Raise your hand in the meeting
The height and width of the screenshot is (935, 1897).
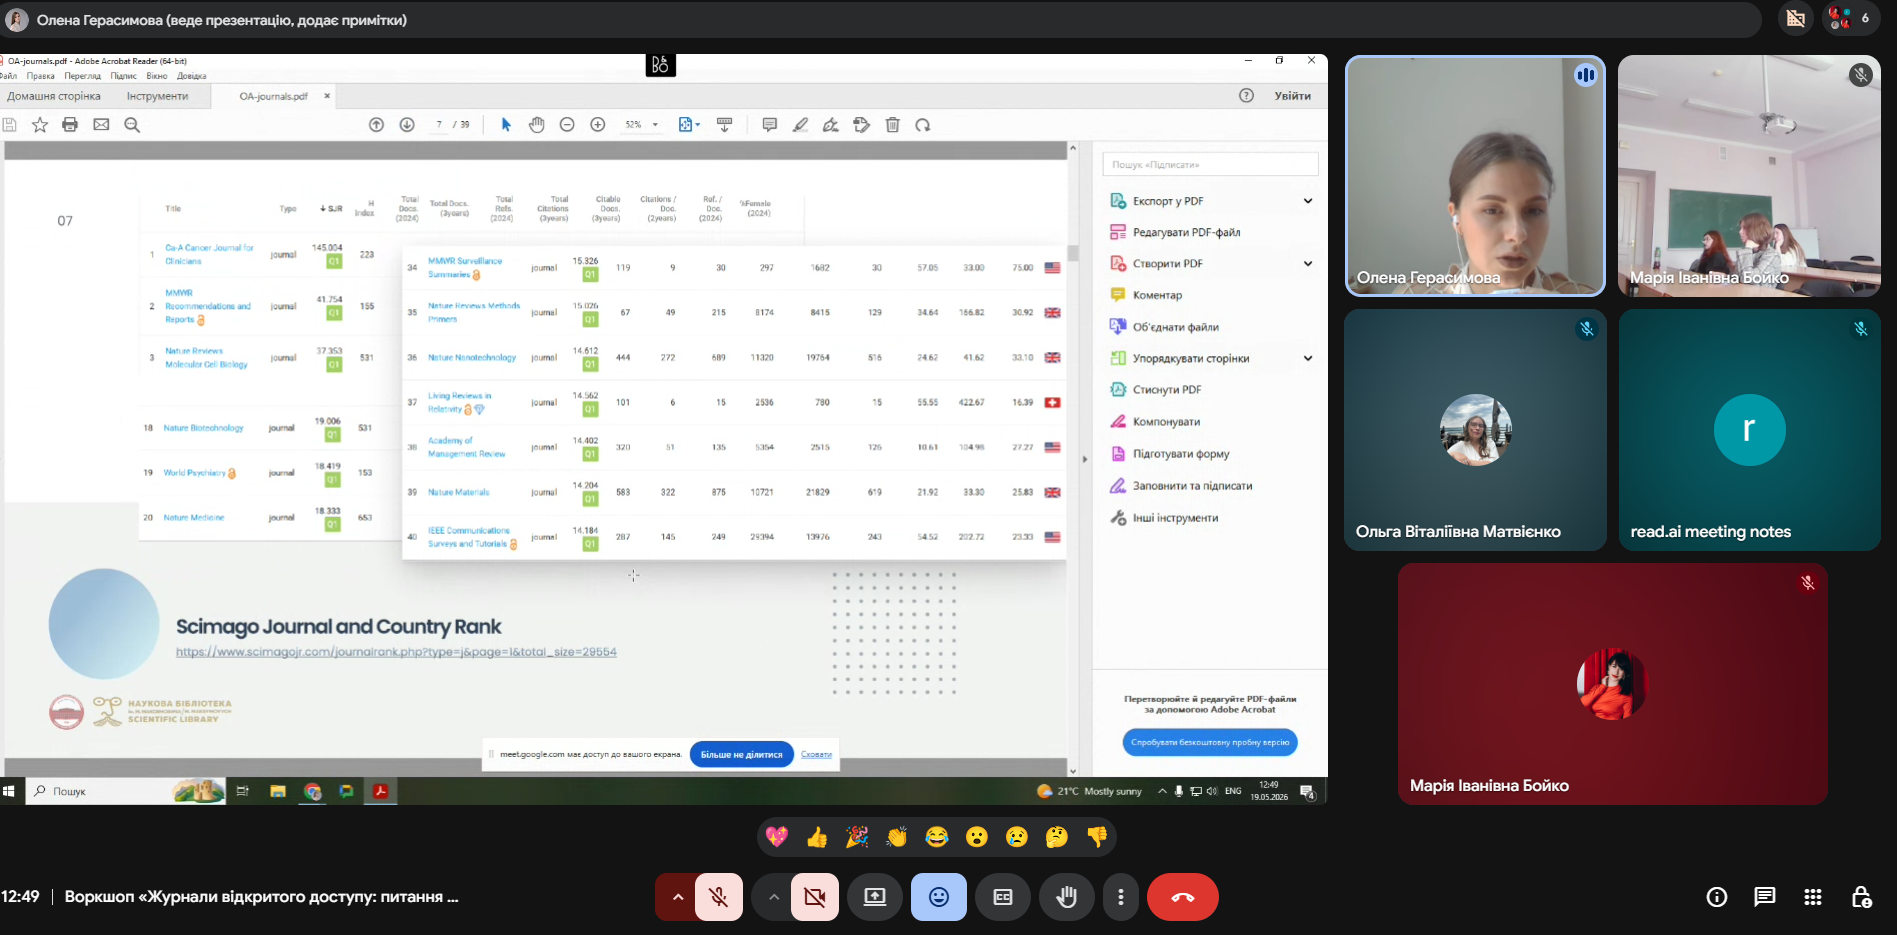pyautogui.click(x=1067, y=897)
